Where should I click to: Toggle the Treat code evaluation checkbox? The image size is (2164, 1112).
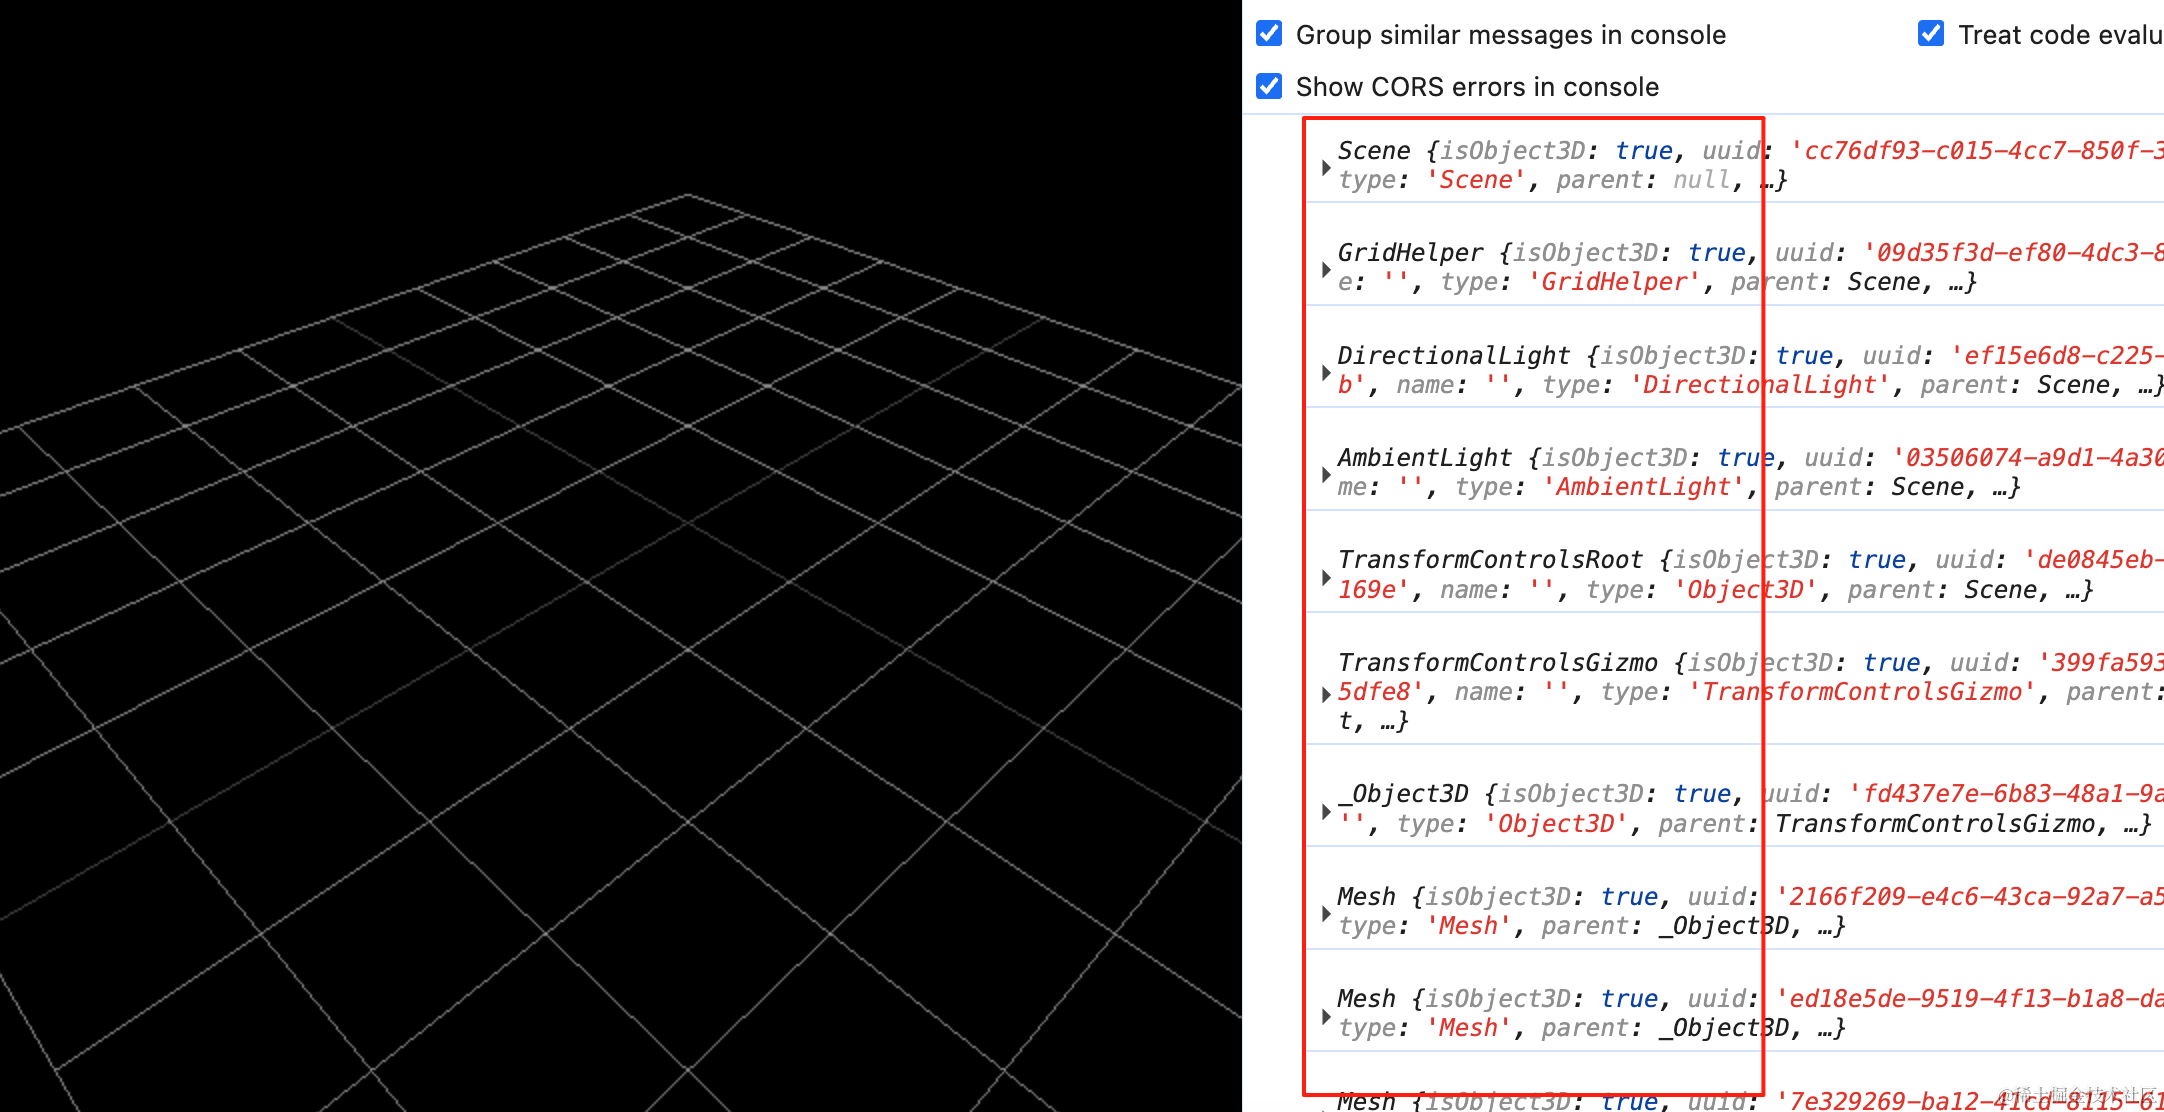click(1931, 34)
